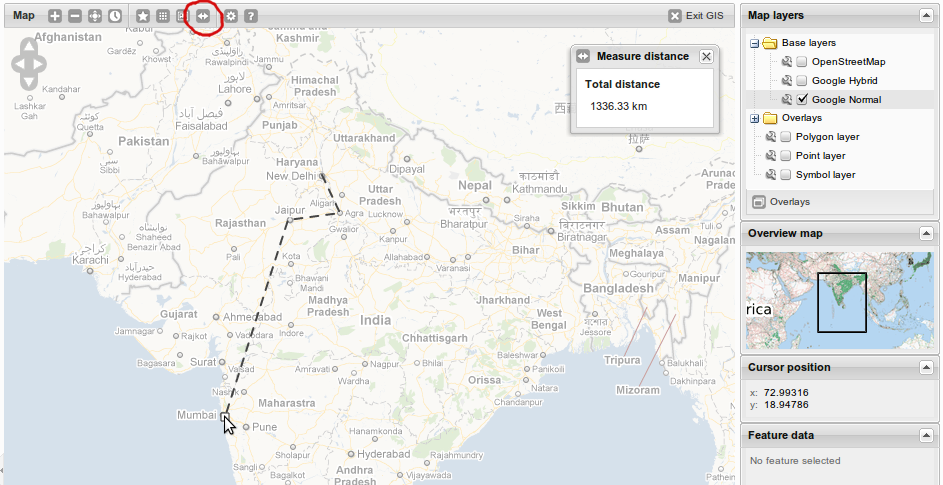The height and width of the screenshot is (485, 943).
Task: Select the Google Normal layer label
Action: [846, 99]
